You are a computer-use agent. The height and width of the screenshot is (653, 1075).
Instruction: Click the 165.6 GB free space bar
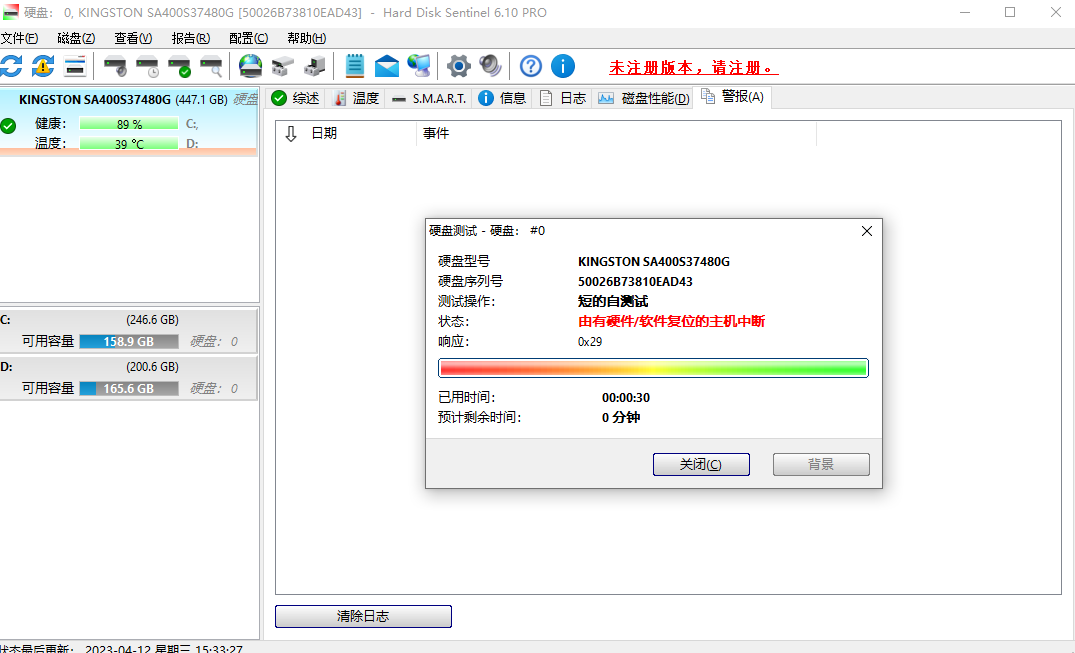click(129, 388)
